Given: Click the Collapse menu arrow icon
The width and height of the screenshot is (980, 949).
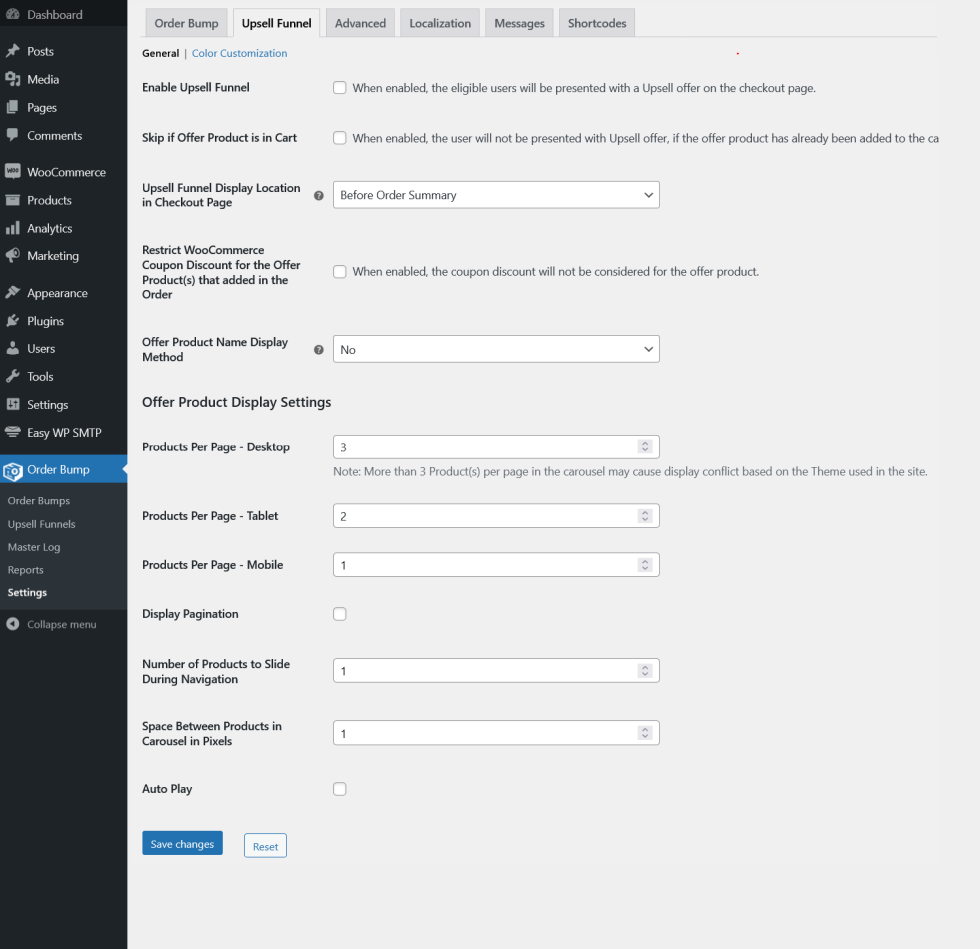Looking at the screenshot, I should pyautogui.click(x=13, y=624).
